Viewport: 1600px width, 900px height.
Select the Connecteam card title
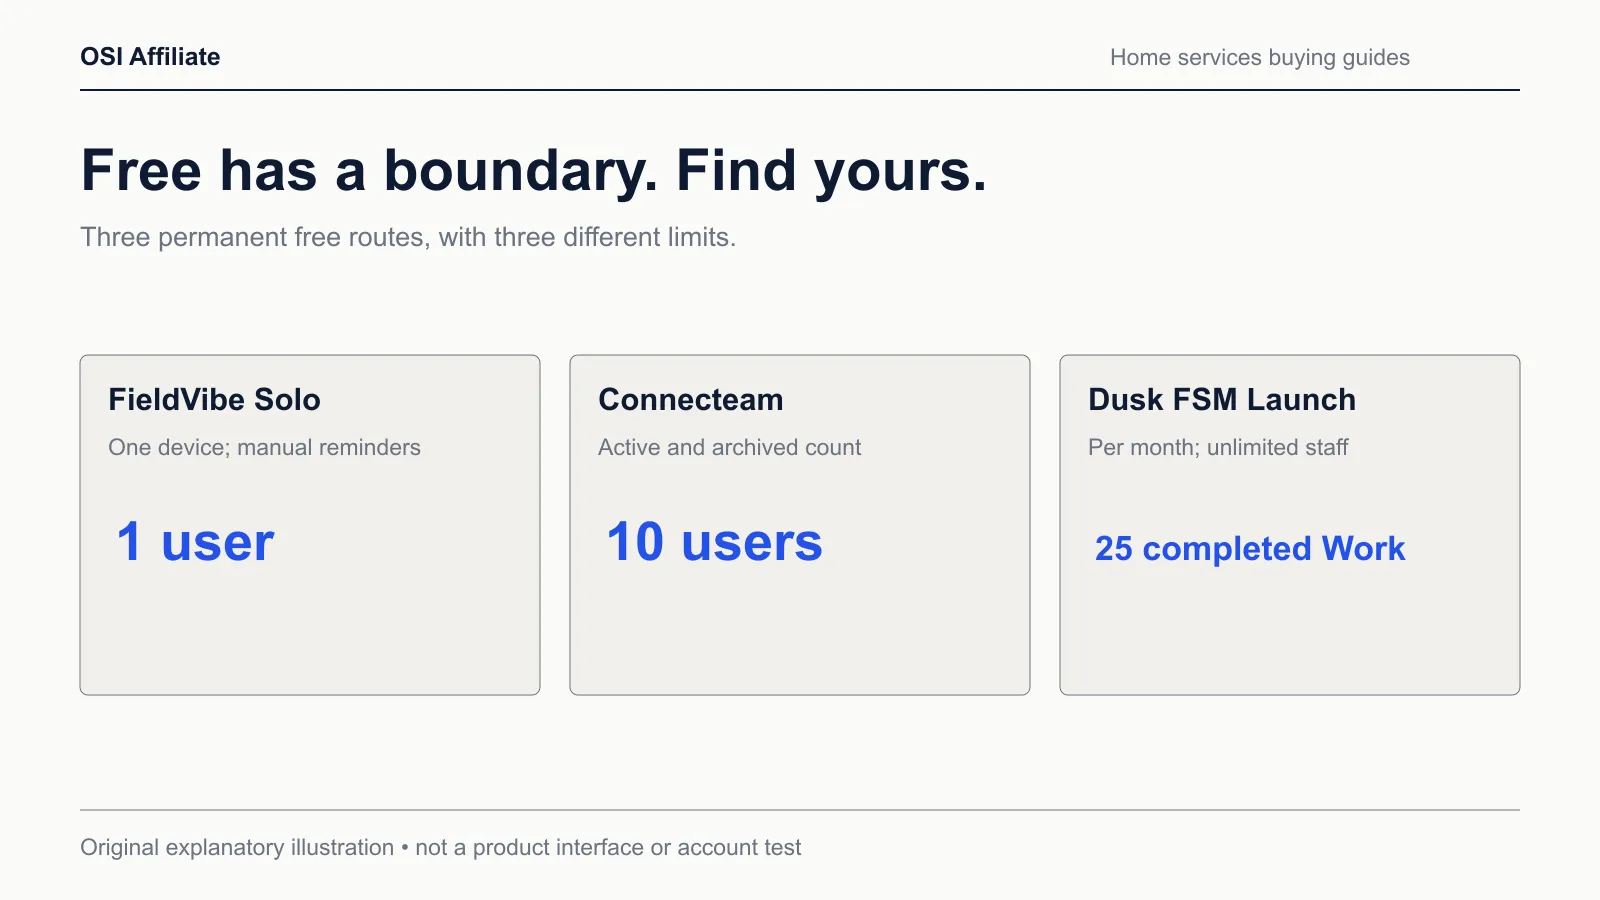[x=691, y=400]
